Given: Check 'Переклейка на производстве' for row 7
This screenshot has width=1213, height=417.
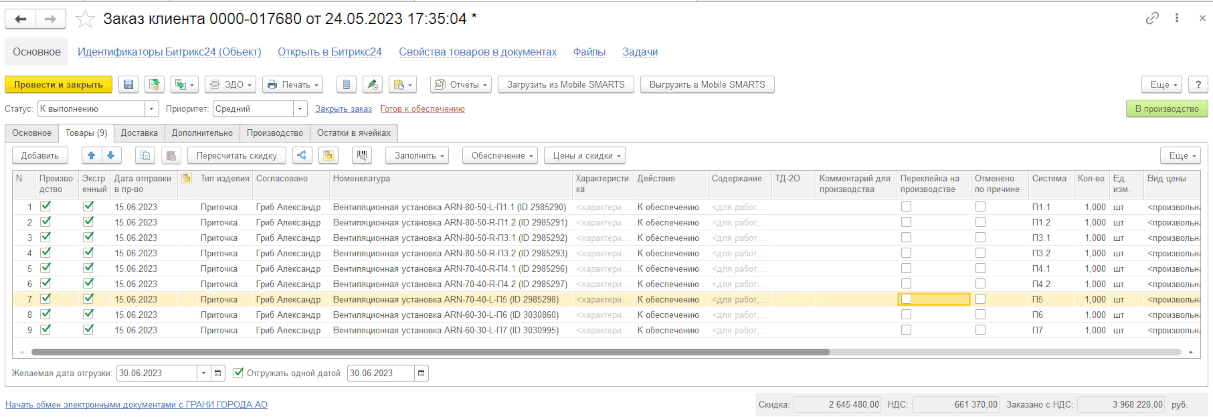Looking at the screenshot, I should [906, 299].
